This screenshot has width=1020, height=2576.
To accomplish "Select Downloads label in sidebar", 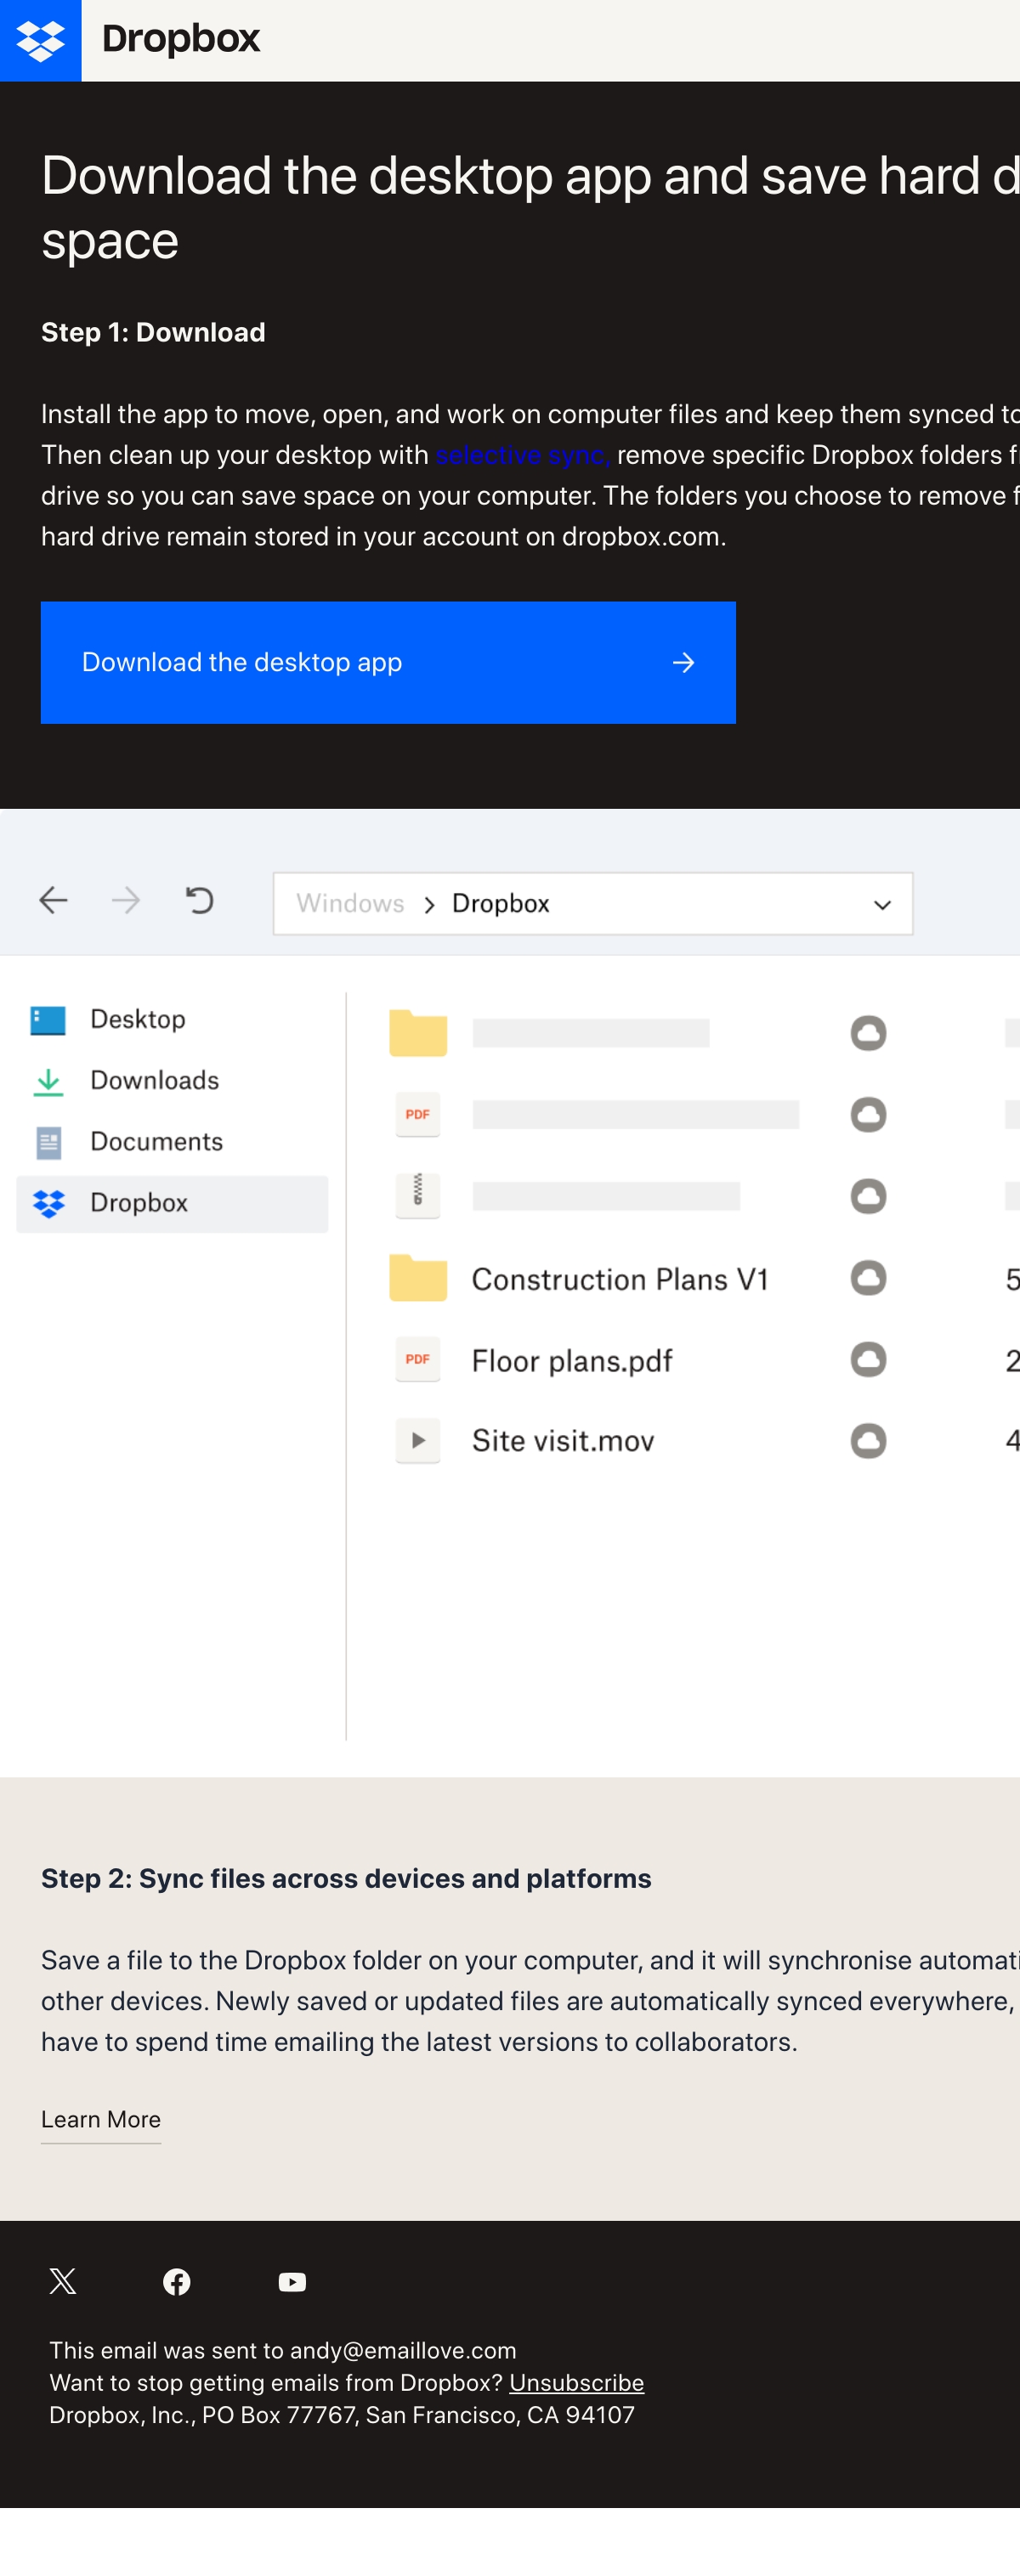I will (155, 1080).
